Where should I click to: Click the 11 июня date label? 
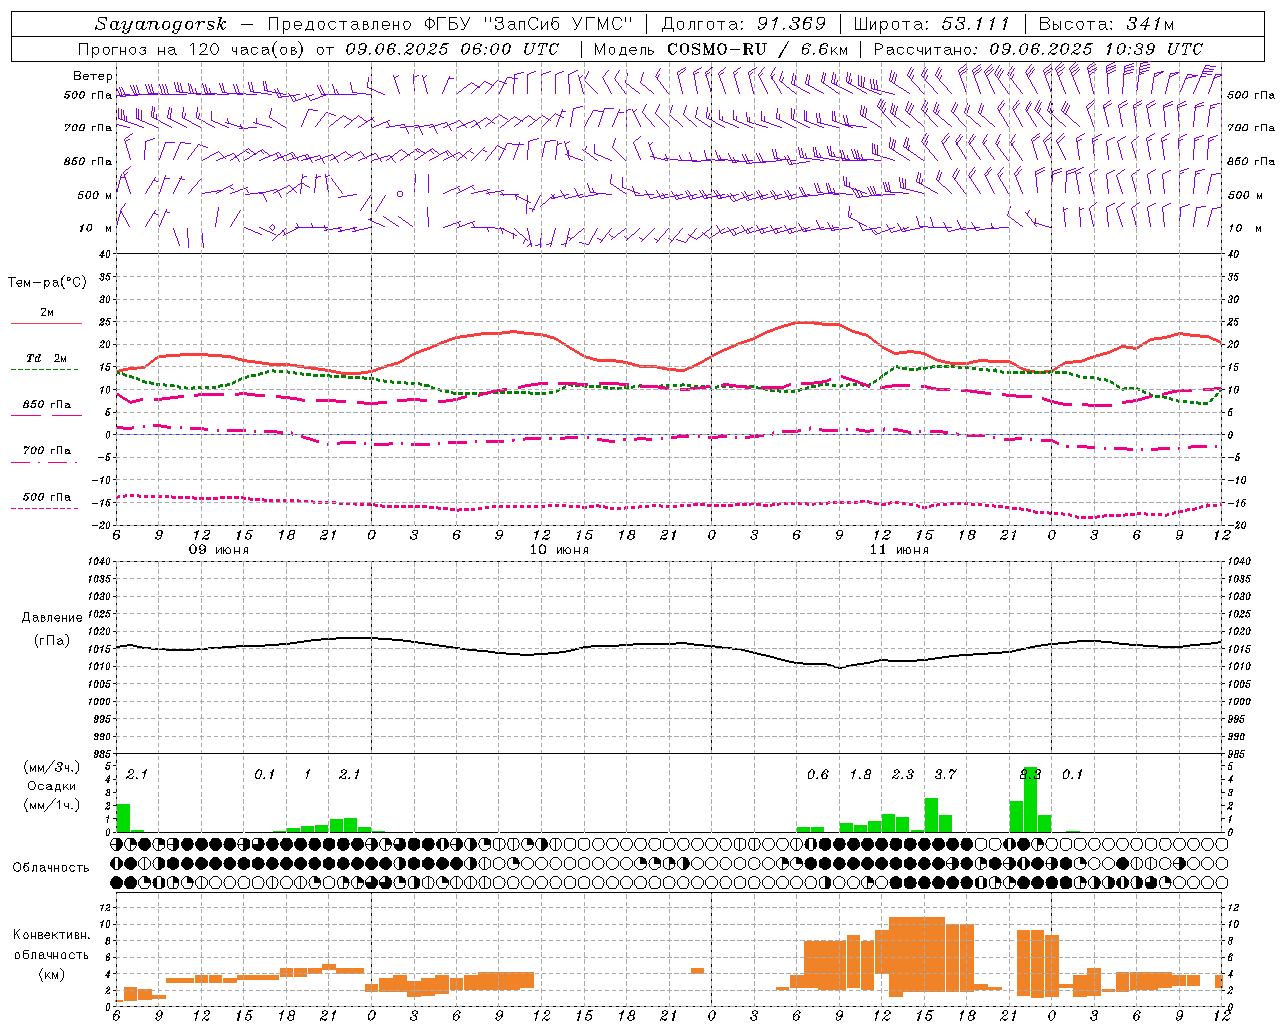899,550
